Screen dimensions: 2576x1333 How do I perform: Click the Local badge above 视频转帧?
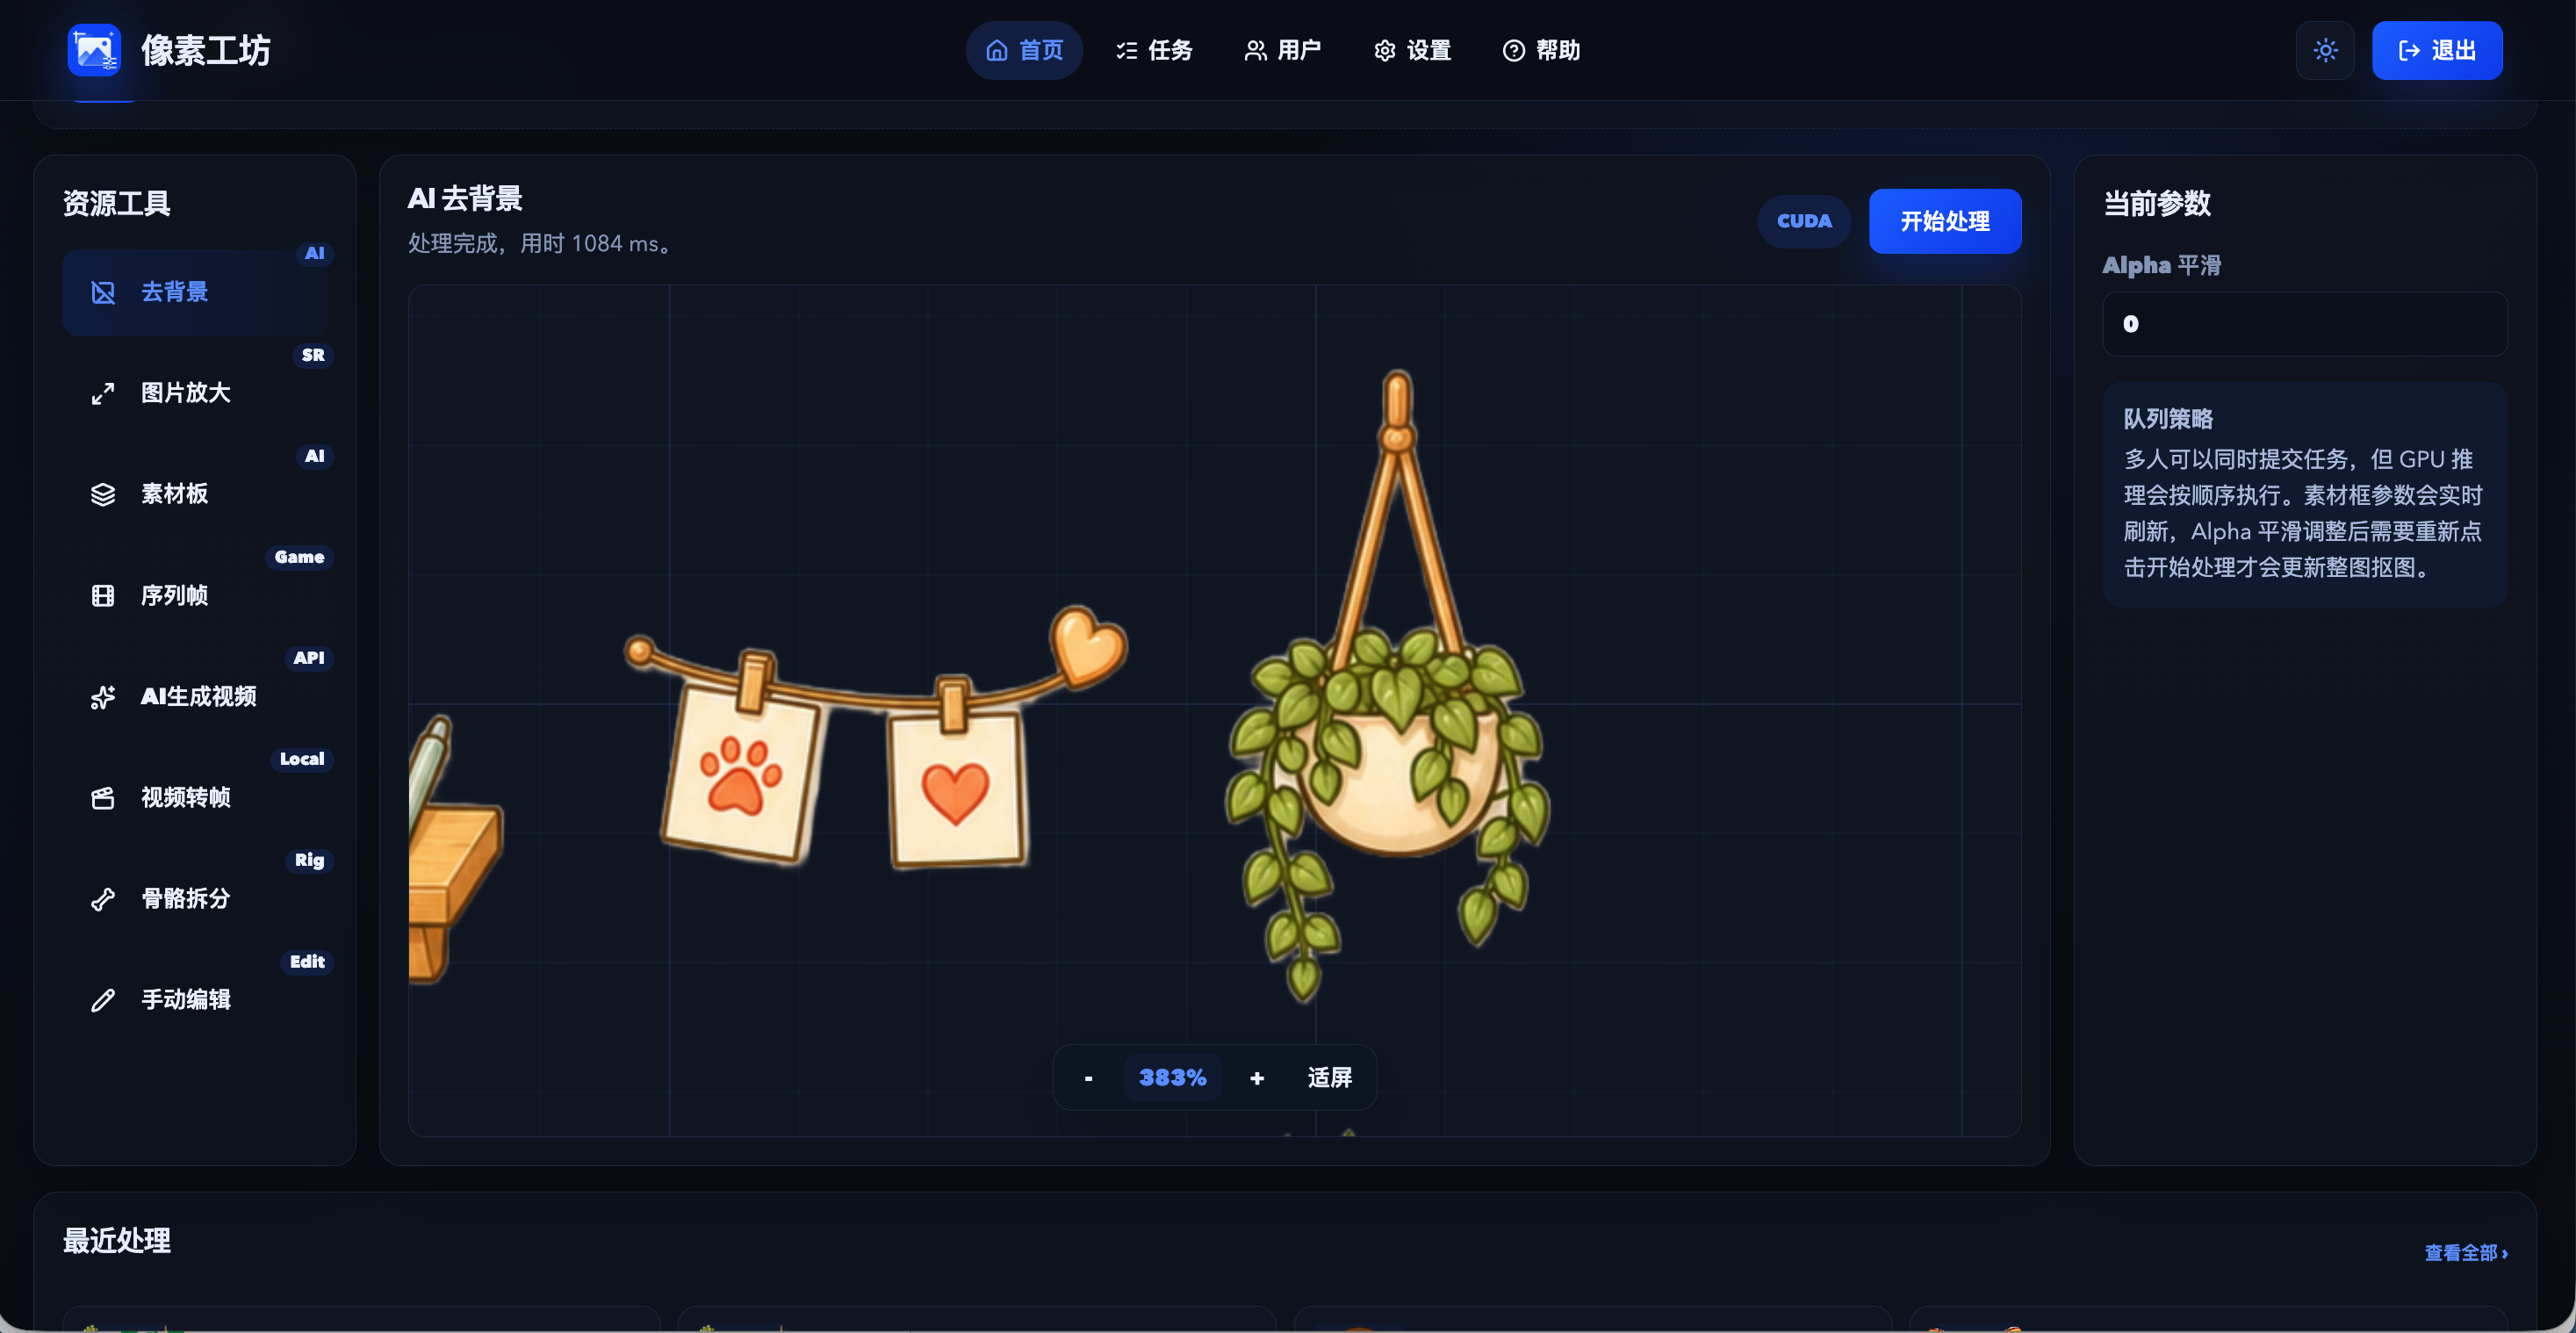(301, 759)
